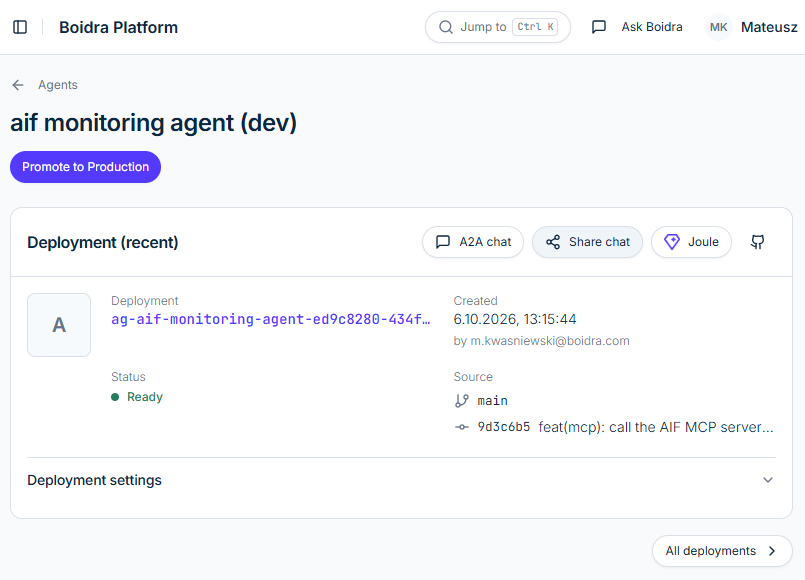Click the Ctrl K shortcut badge
This screenshot has width=805, height=580.
pyautogui.click(x=535, y=27)
